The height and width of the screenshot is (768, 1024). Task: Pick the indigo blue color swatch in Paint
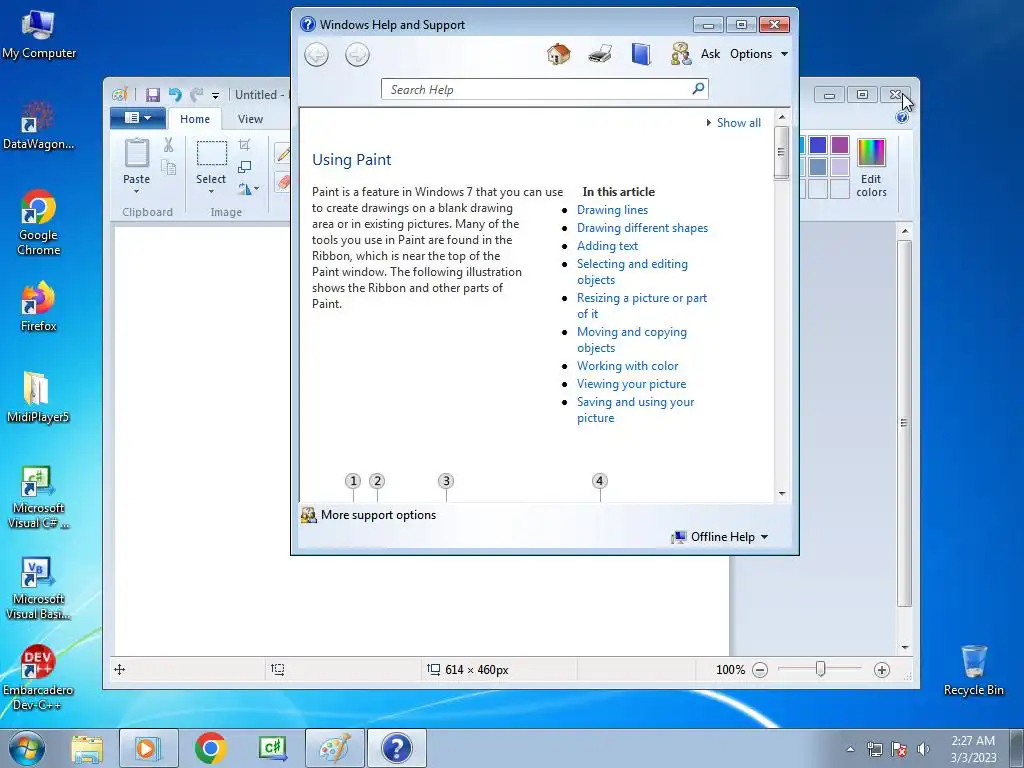(818, 145)
